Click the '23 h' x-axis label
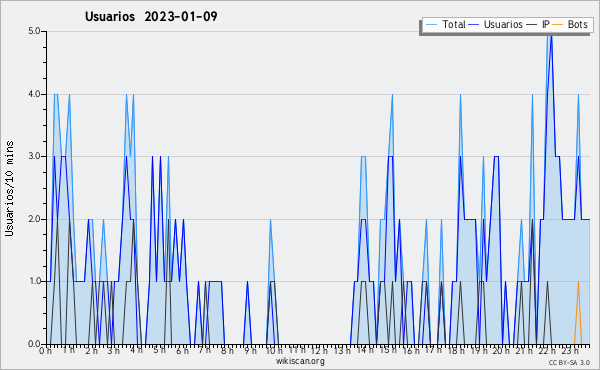The width and height of the screenshot is (600, 370). pyautogui.click(x=569, y=351)
